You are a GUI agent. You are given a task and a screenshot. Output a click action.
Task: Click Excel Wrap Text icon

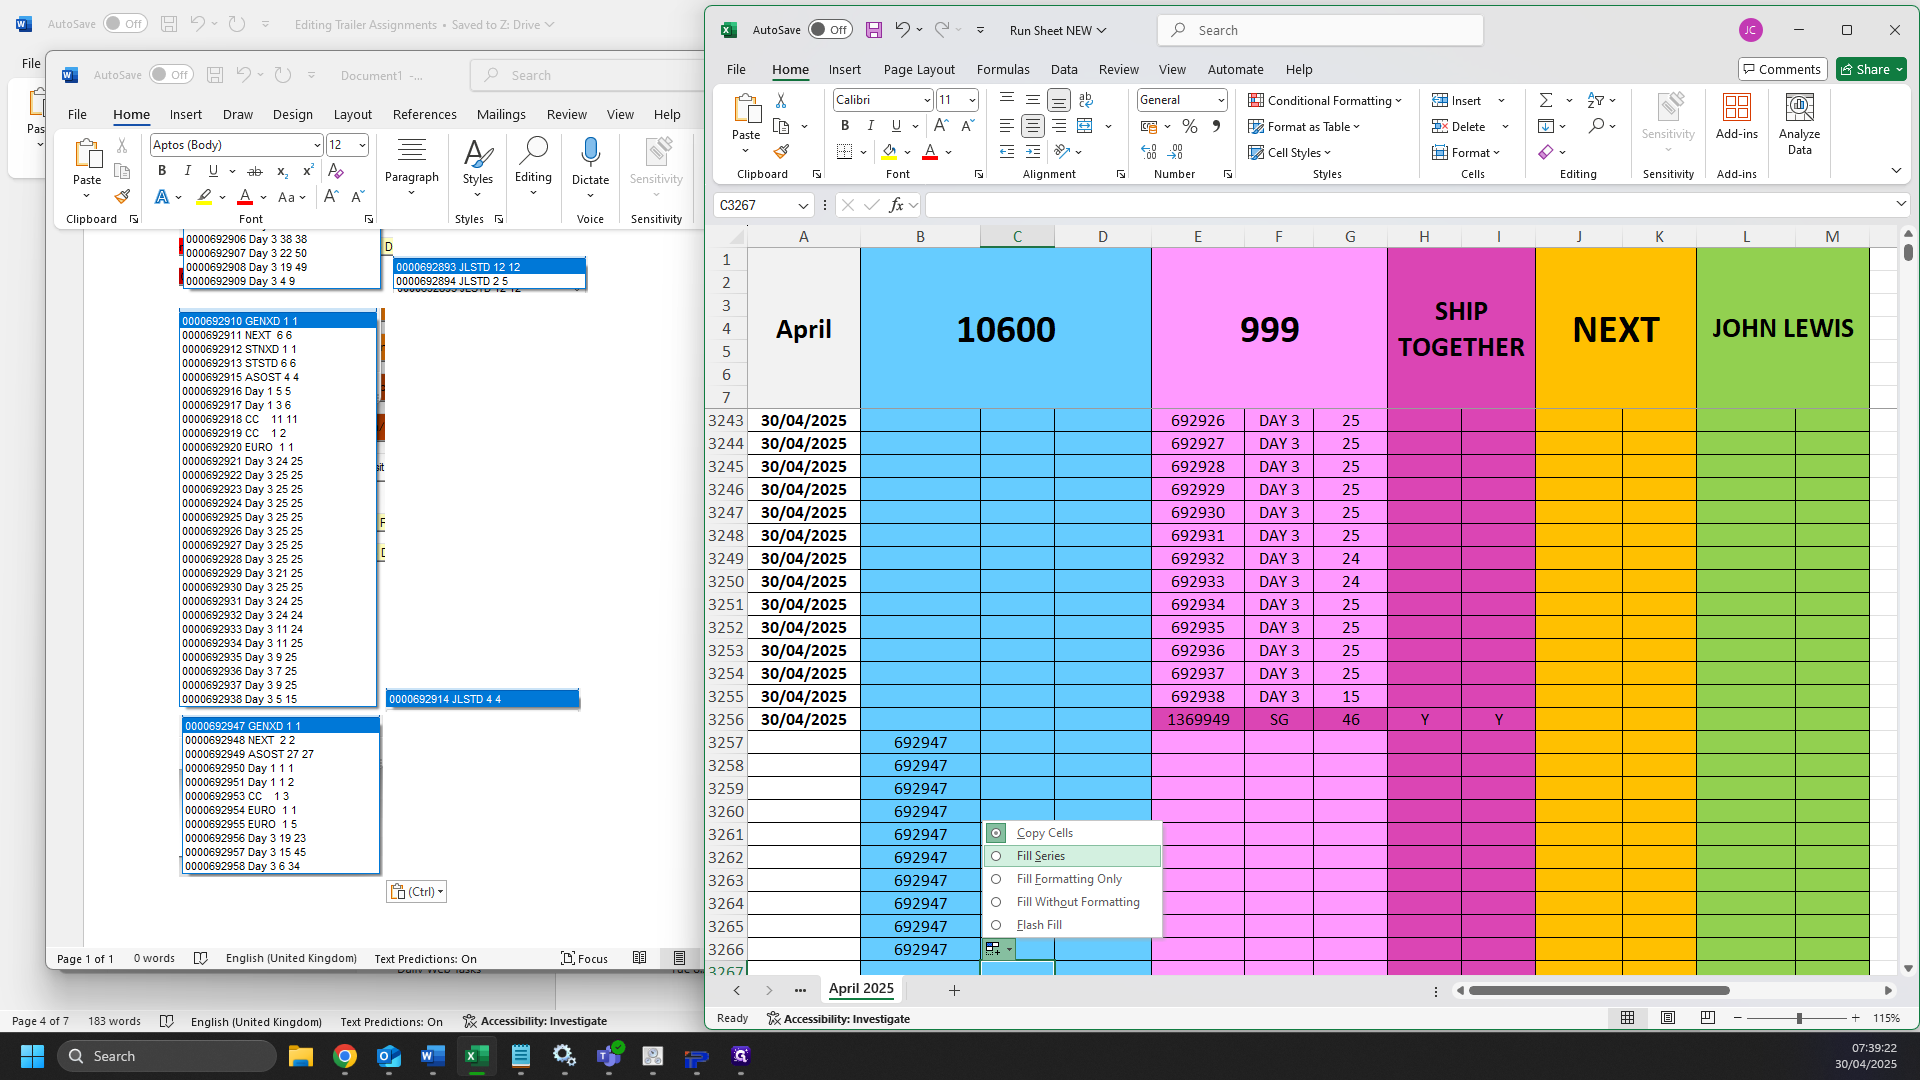[x=1086, y=100]
